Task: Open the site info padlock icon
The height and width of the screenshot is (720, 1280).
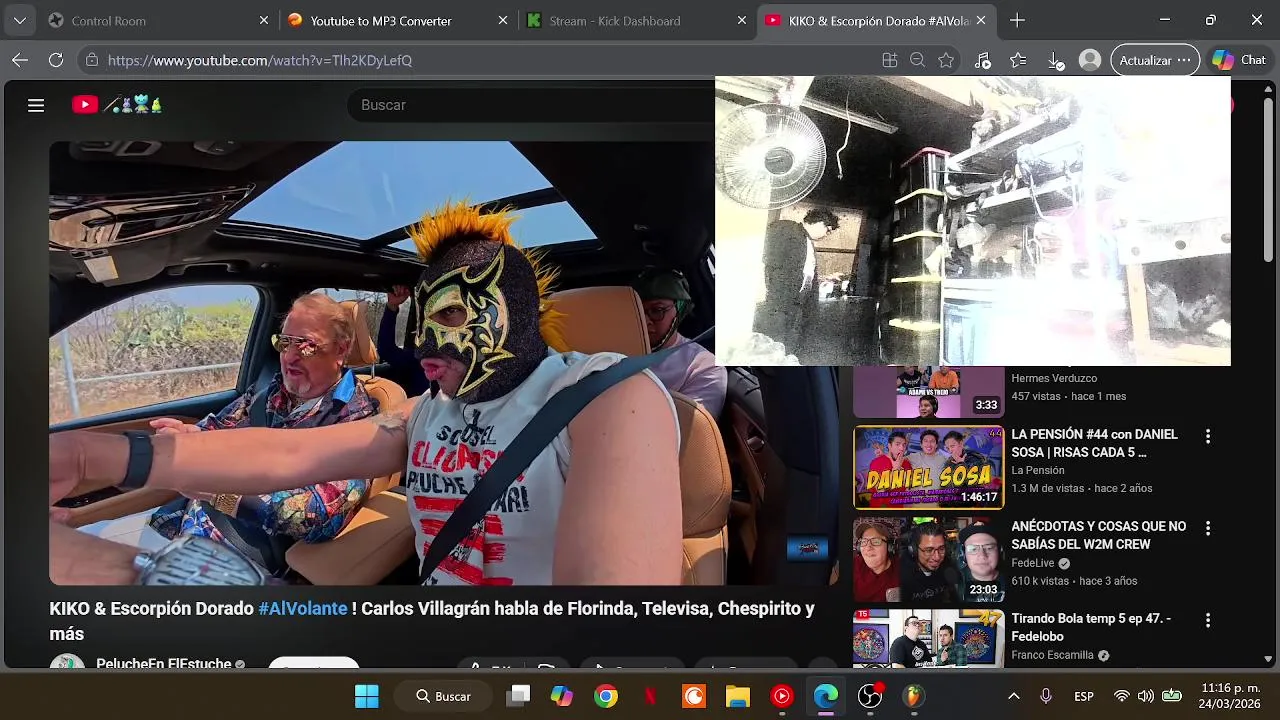Action: point(92,60)
